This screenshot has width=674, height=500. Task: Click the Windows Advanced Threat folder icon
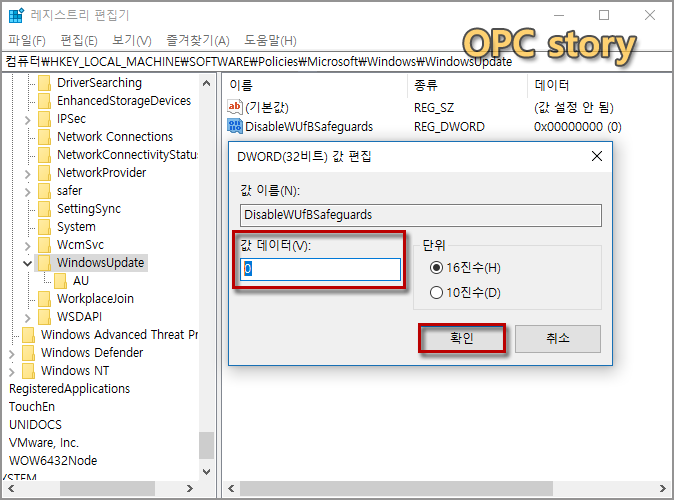pos(28,335)
